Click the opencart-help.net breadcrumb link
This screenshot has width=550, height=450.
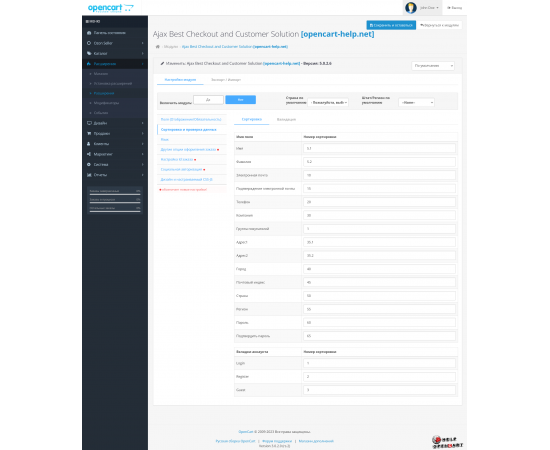pos(235,47)
